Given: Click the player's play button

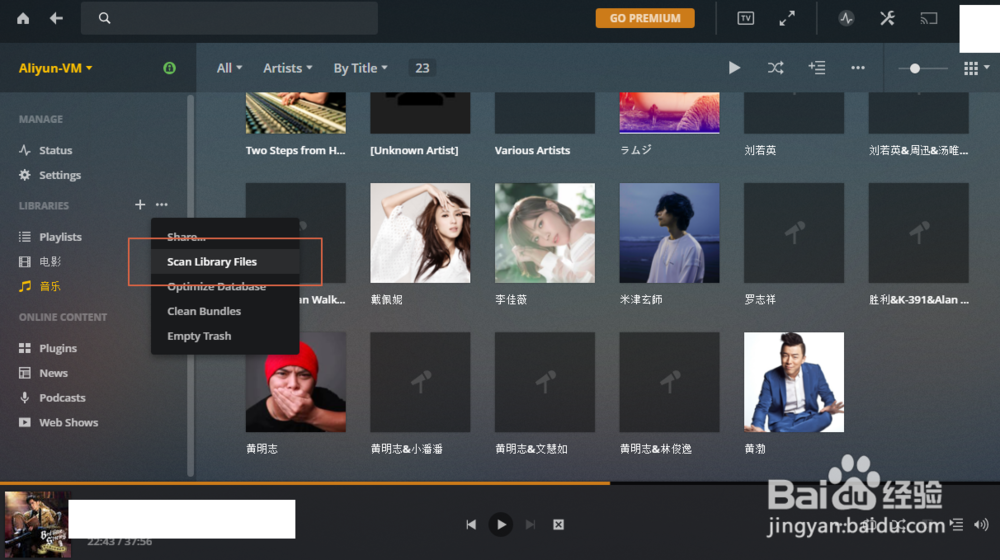Looking at the screenshot, I should pos(501,524).
